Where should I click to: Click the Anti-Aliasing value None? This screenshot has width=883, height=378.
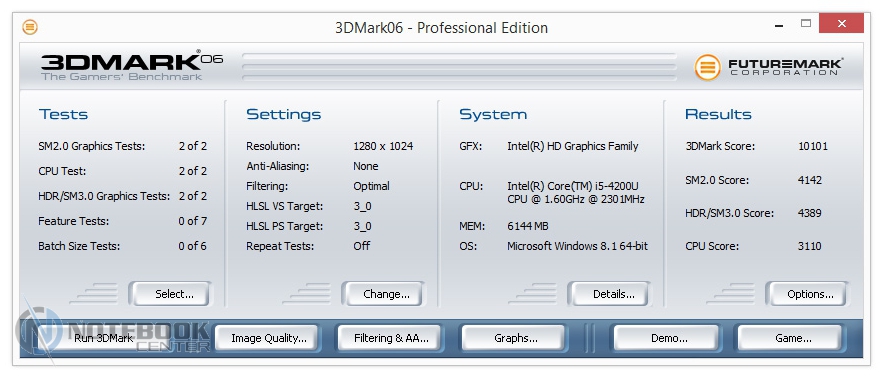(365, 166)
